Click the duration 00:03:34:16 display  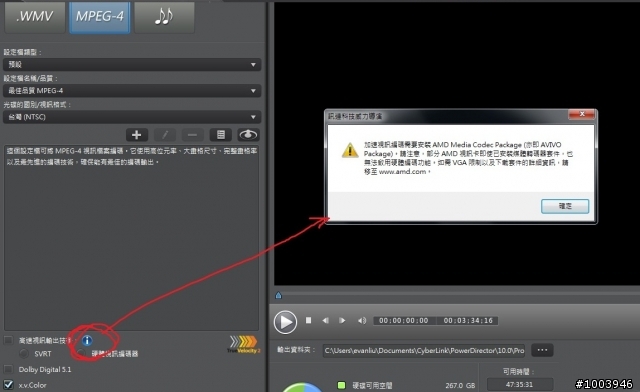point(468,321)
